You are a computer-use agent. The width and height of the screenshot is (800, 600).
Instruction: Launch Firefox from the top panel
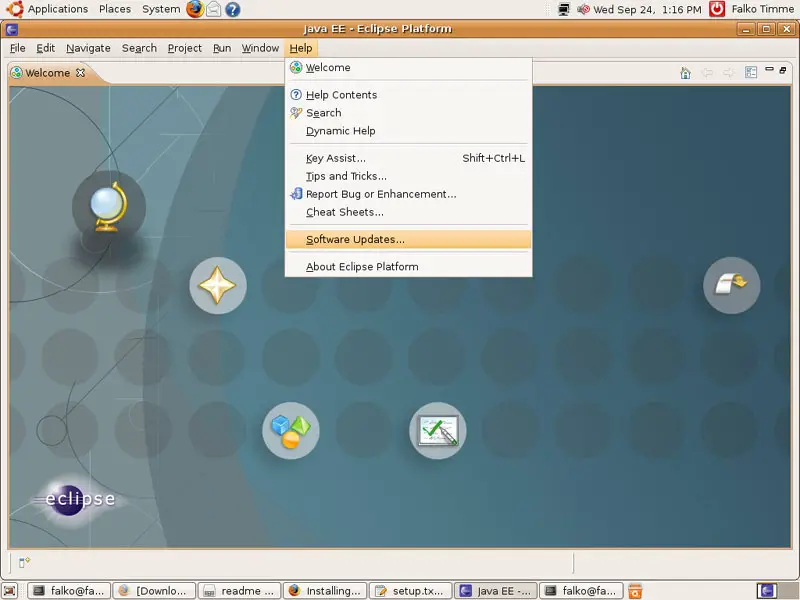(x=194, y=9)
